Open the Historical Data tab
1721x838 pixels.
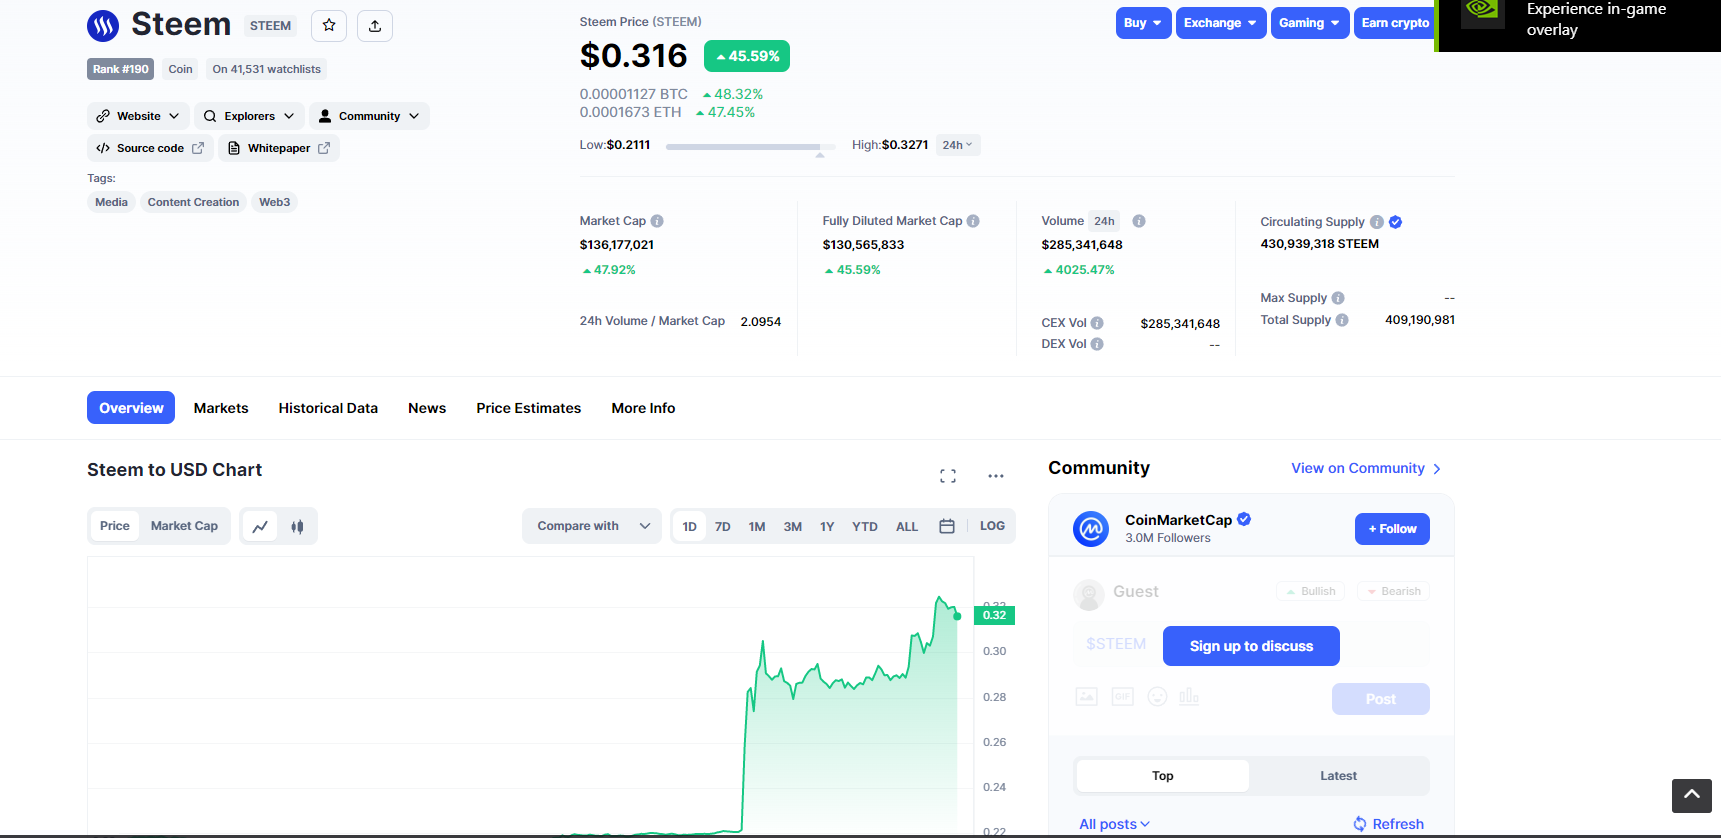pos(328,408)
